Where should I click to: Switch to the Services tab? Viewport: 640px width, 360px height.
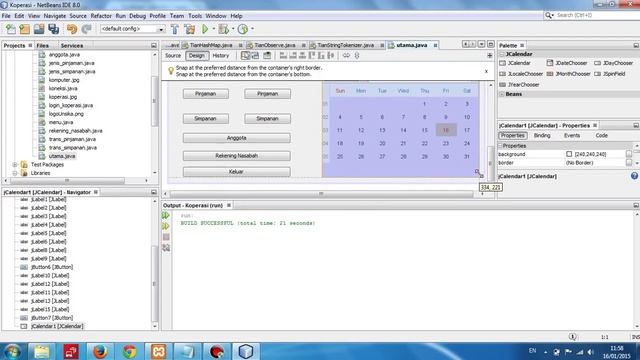[x=71, y=46]
